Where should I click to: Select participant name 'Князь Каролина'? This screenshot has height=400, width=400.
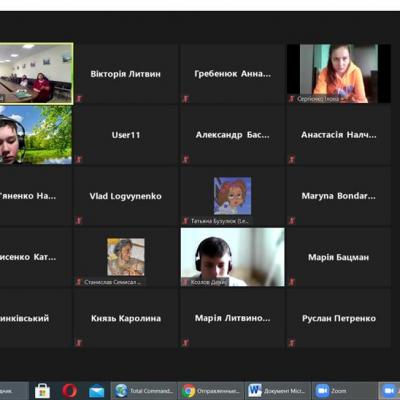pyautogui.click(x=126, y=318)
